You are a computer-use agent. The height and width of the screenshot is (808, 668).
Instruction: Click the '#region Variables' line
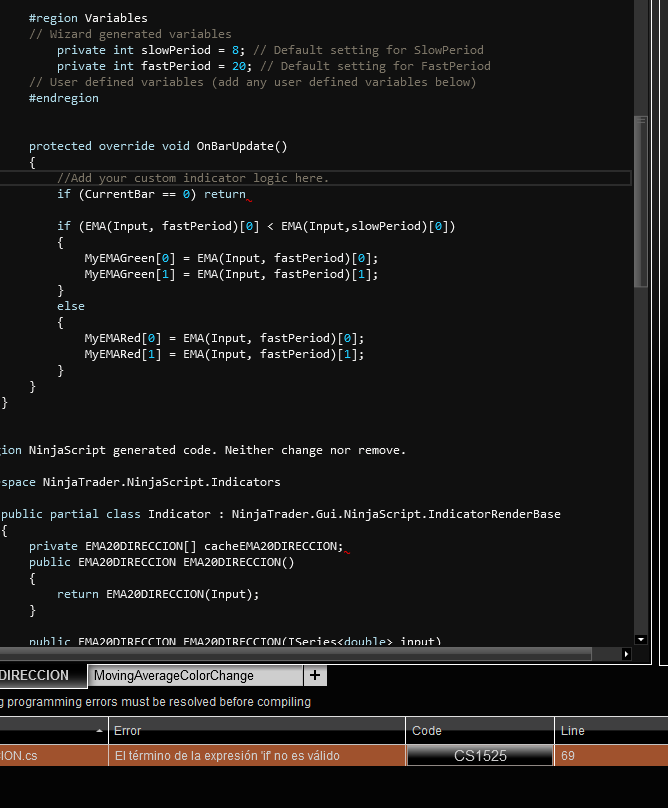pyautogui.click(x=88, y=18)
